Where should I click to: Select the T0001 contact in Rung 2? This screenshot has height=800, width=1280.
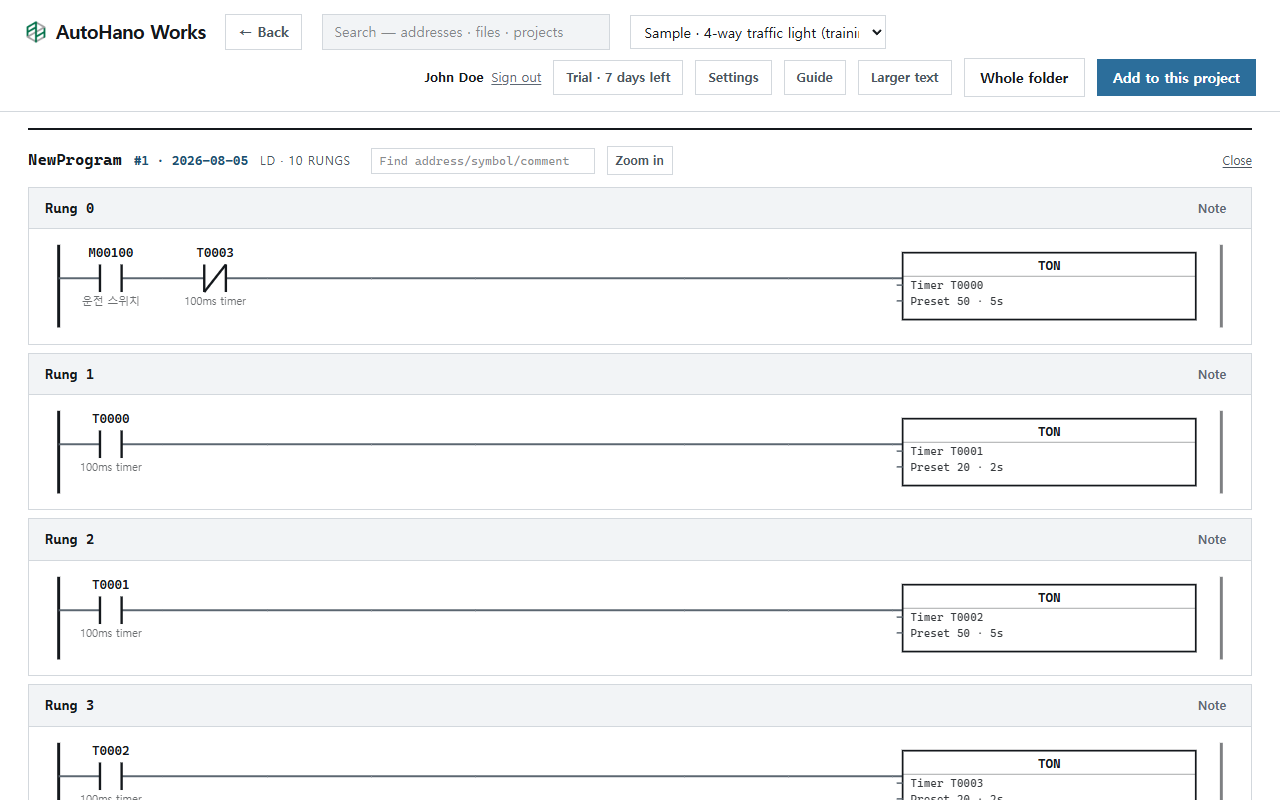[x=110, y=610]
